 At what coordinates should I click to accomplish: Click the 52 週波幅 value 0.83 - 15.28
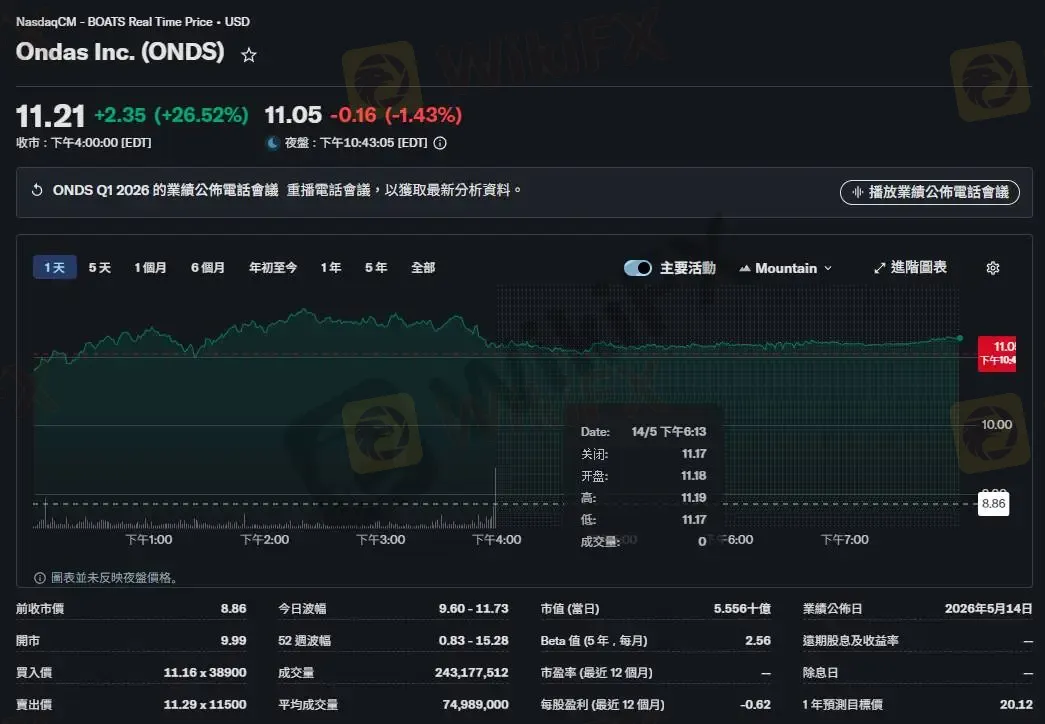coord(473,641)
